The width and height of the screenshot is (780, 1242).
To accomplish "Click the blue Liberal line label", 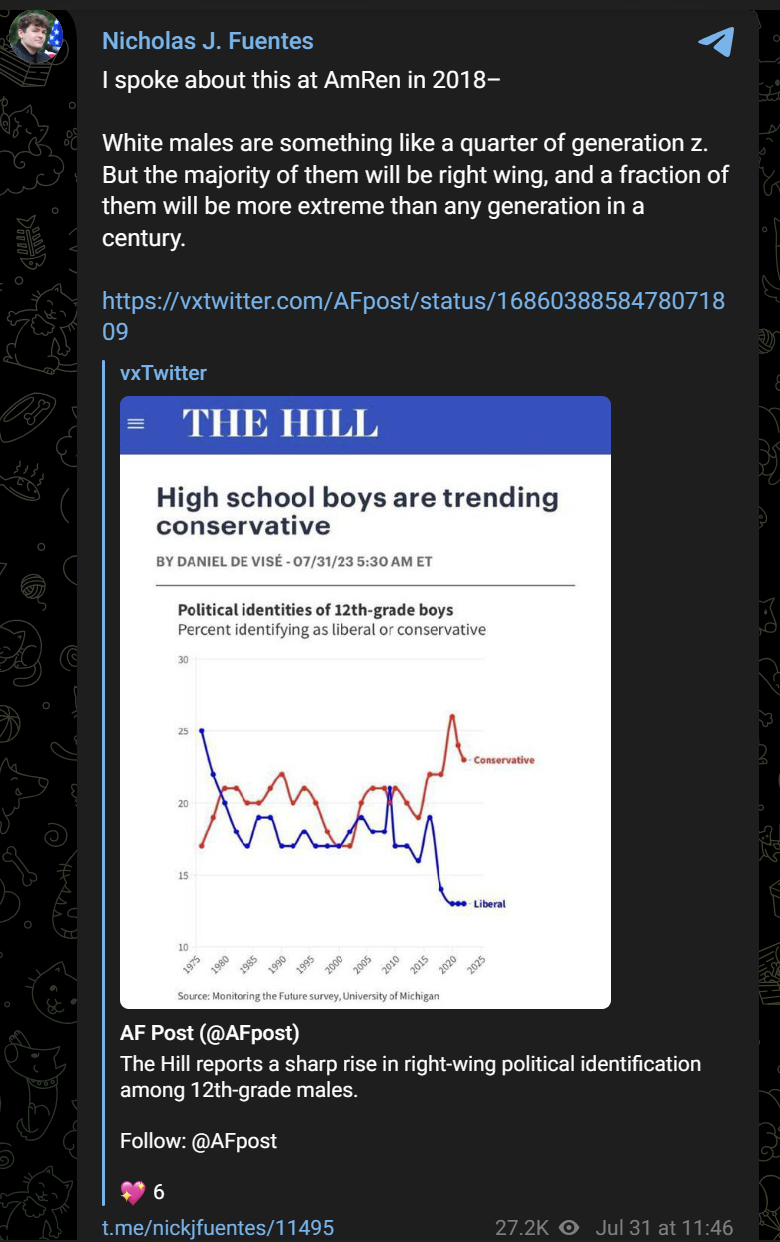I will pos(489,904).
